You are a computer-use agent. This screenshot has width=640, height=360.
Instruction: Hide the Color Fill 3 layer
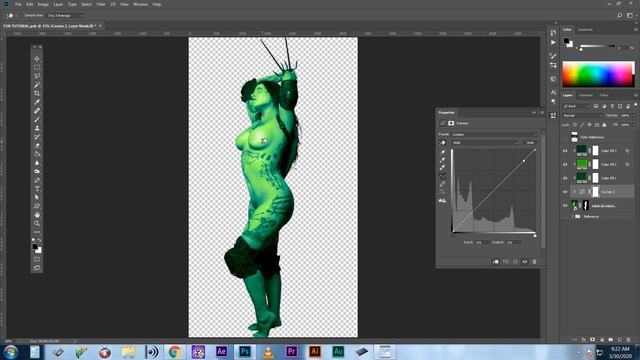point(565,151)
